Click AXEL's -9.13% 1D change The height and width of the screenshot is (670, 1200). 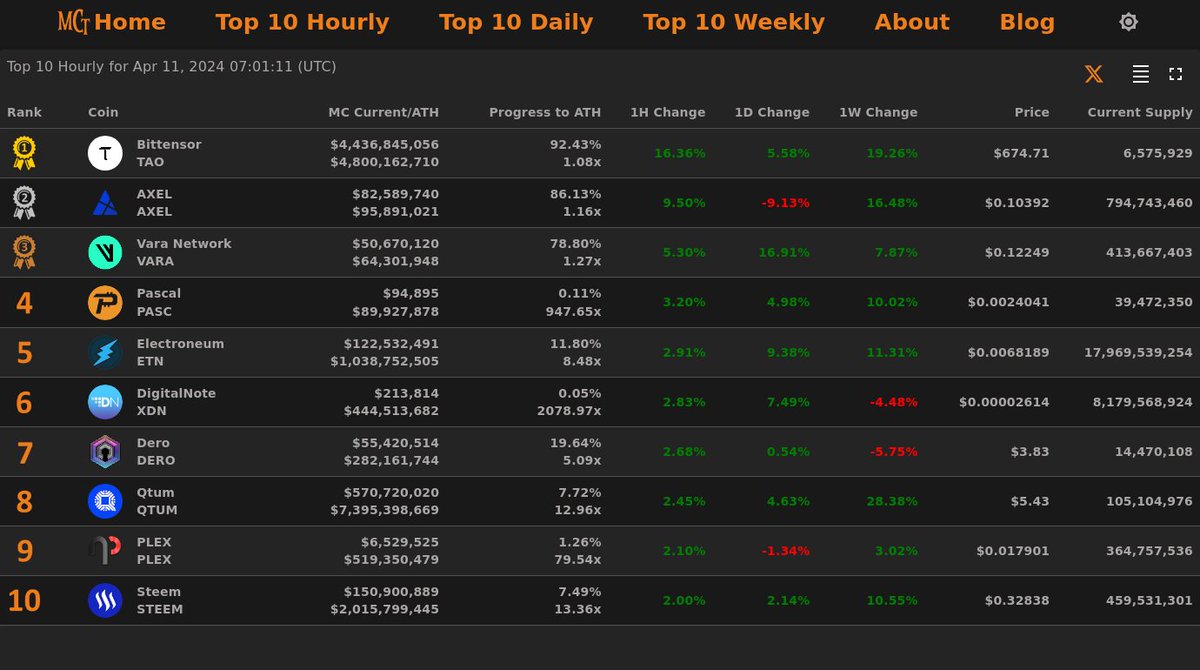click(x=786, y=203)
